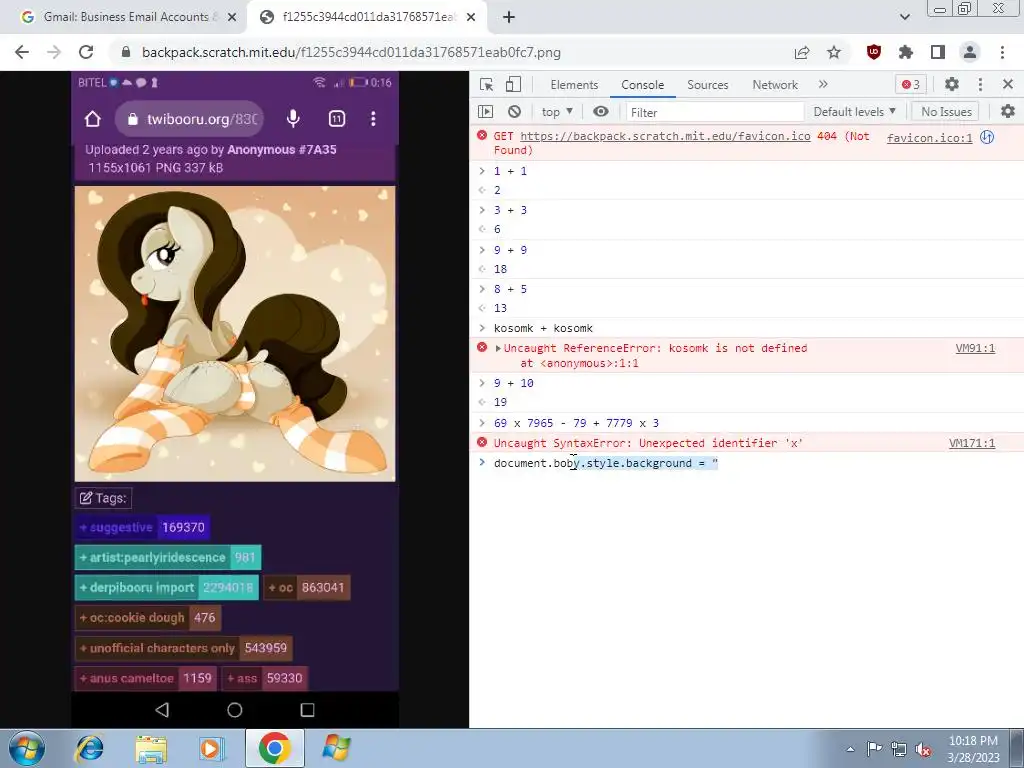Open the favicon.ico URL link in error
The image size is (1024, 768).
coord(665,136)
